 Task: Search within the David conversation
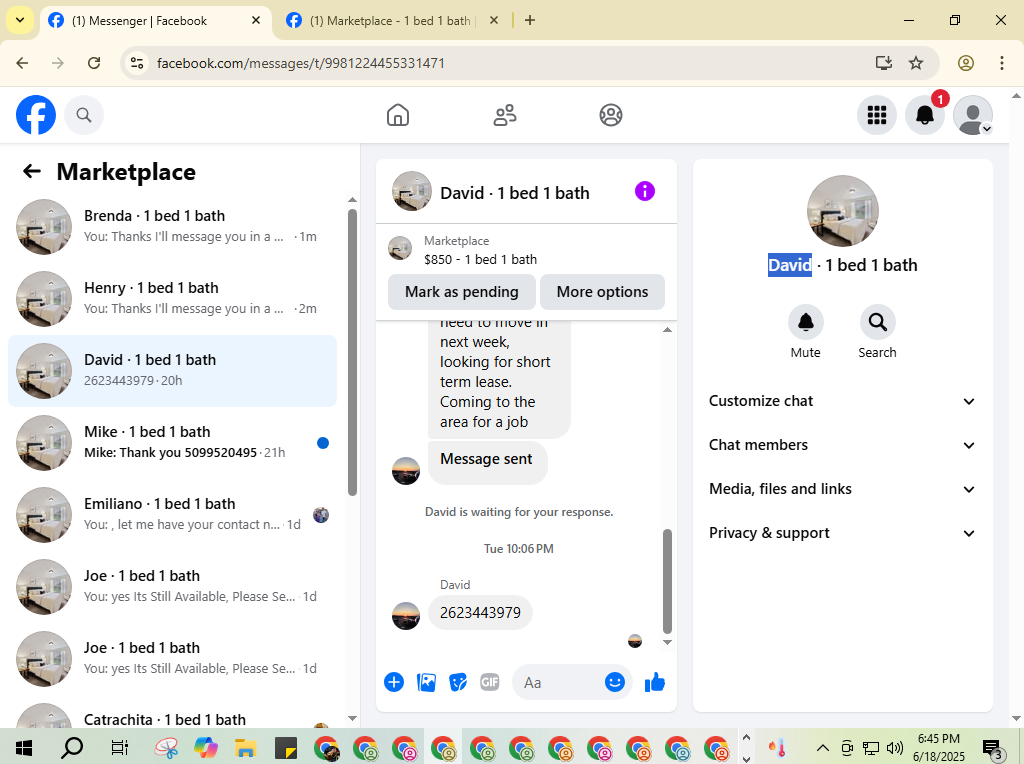click(877, 331)
